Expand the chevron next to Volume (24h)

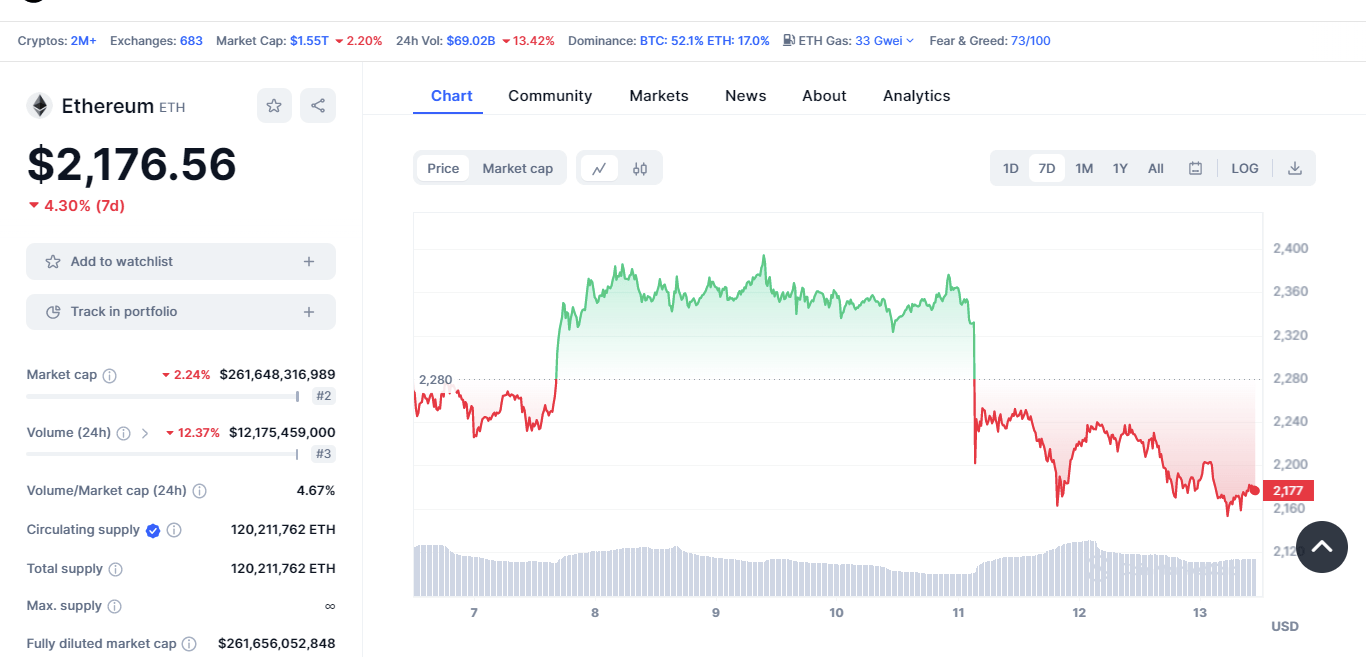145,434
